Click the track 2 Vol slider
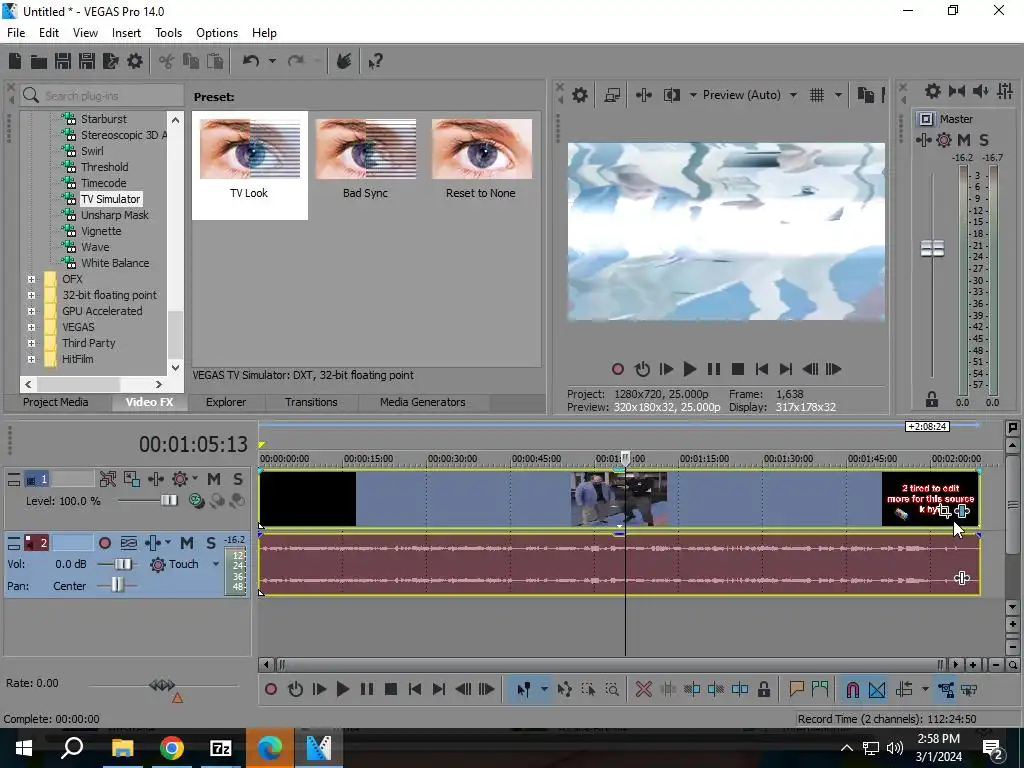This screenshot has height=768, width=1024. coord(122,564)
